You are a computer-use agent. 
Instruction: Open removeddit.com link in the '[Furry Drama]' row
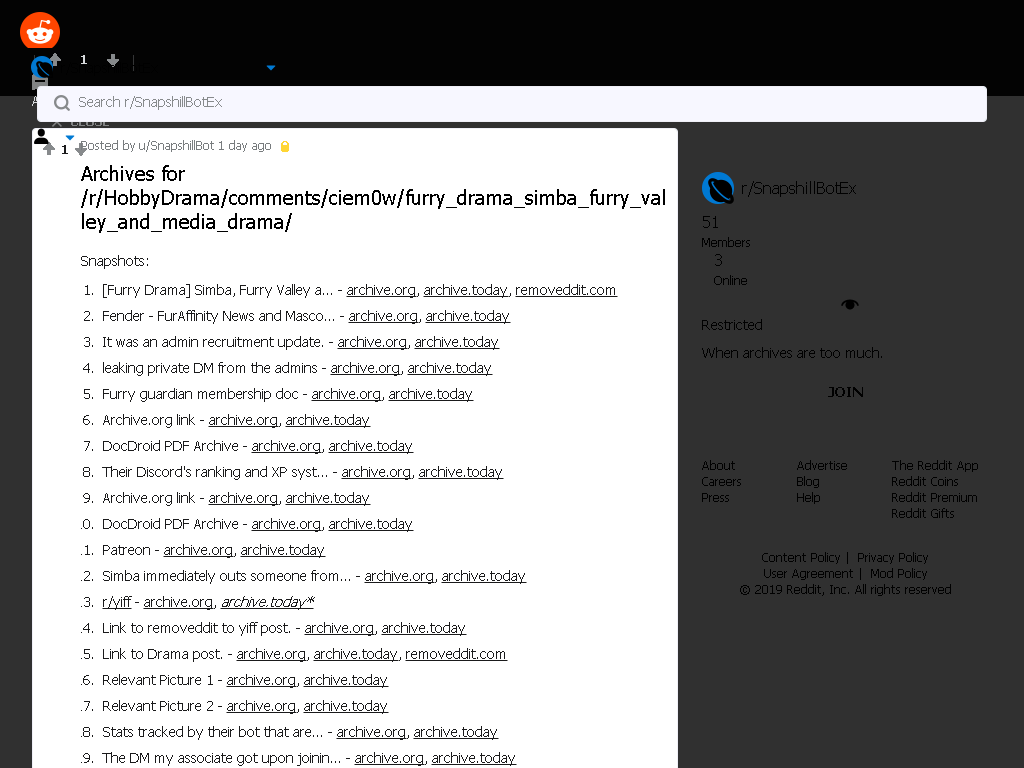pyautogui.click(x=566, y=290)
